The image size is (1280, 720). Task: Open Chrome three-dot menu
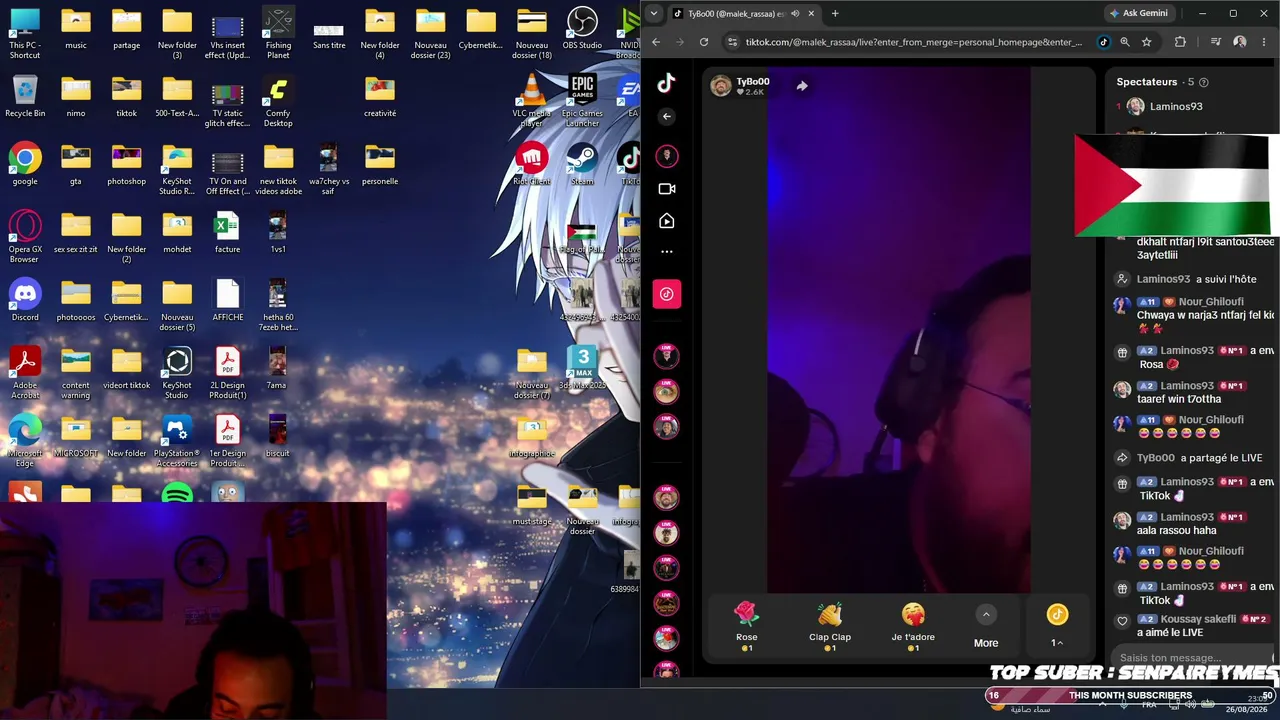(1264, 42)
